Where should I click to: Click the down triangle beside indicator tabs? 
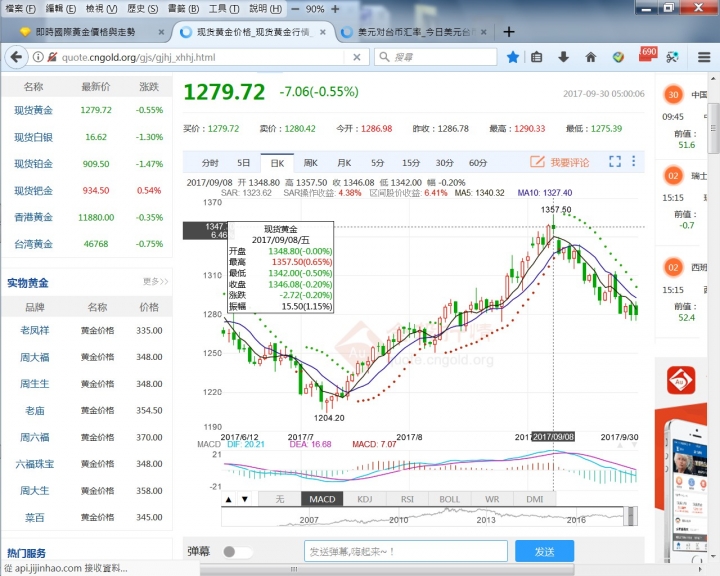coord(245,499)
